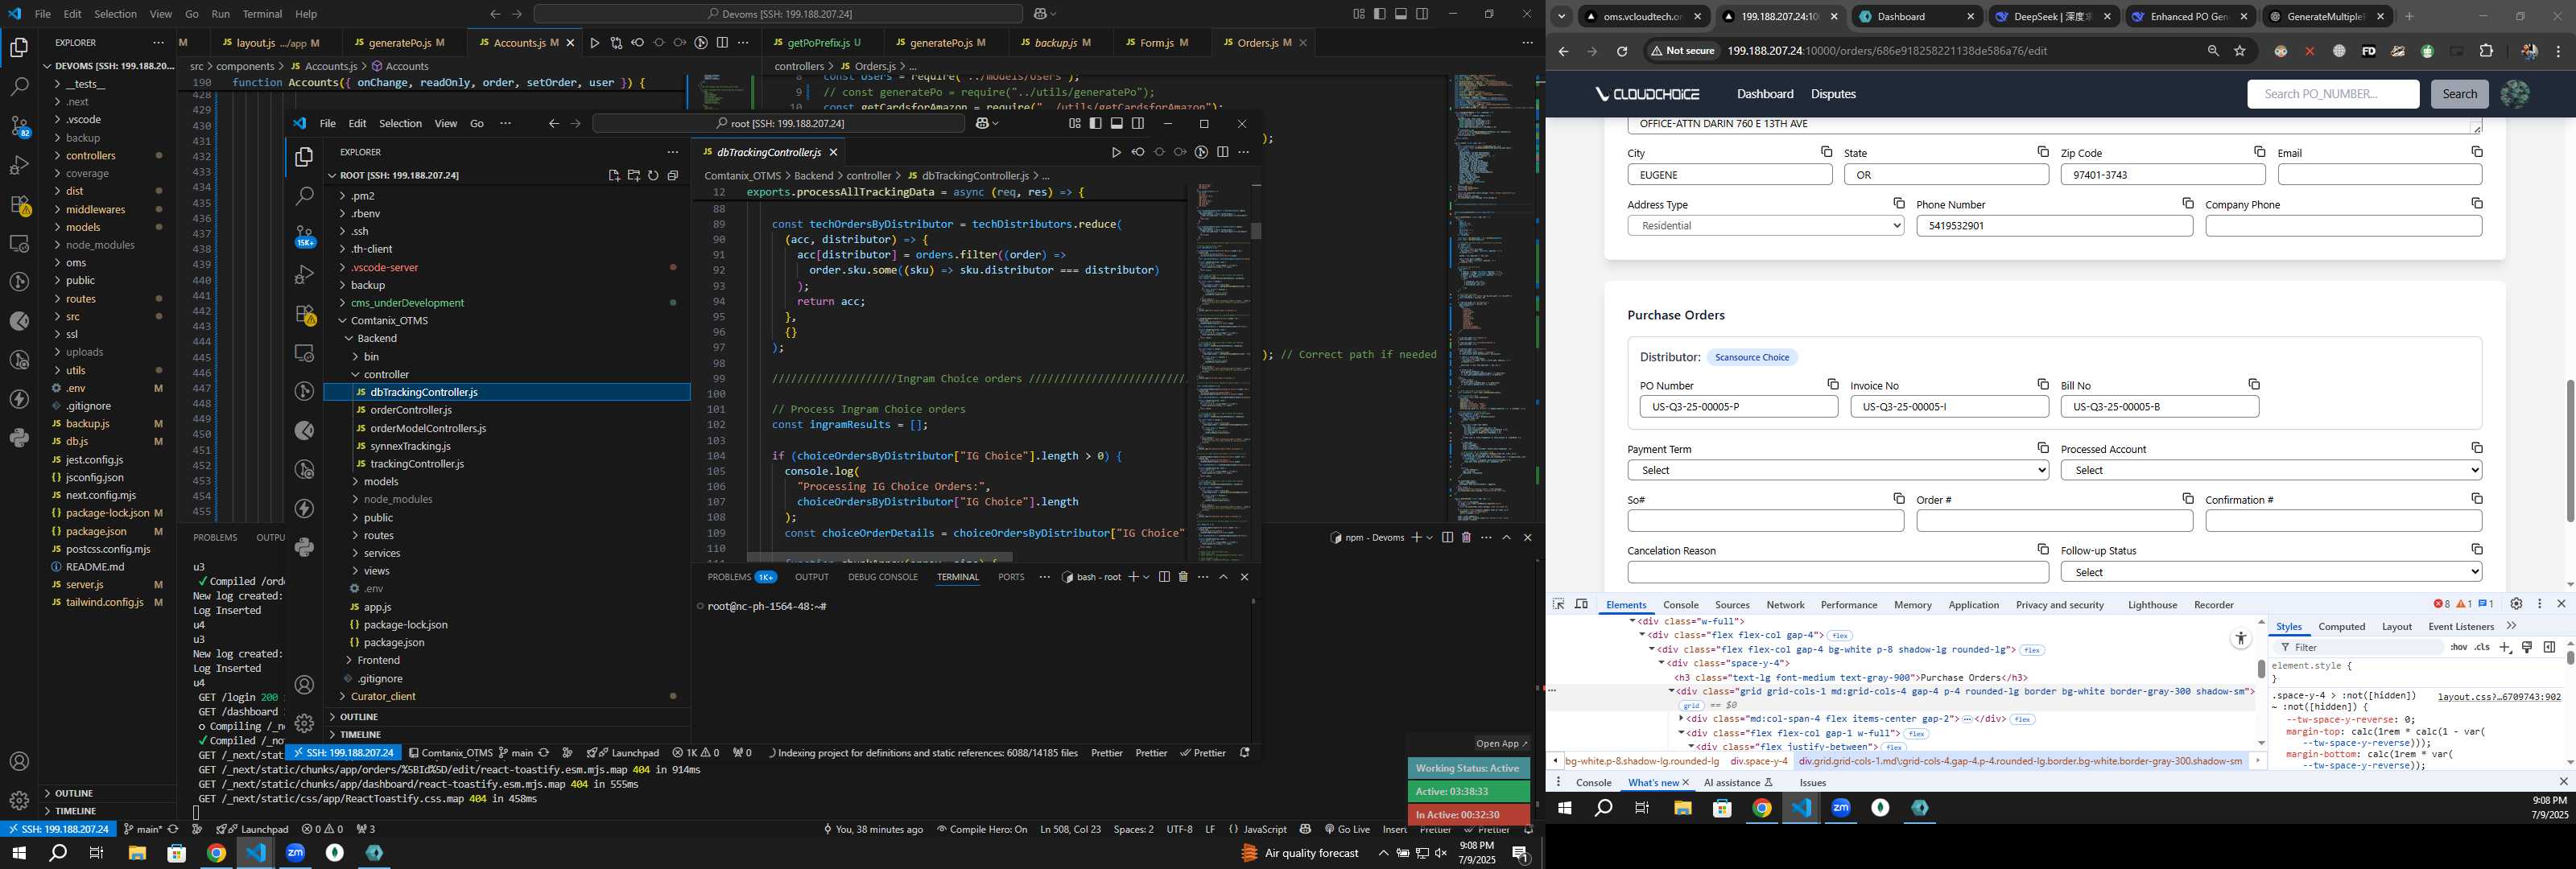The height and width of the screenshot is (869, 2576).
Task: Open the Follow-up Status select dropdown
Action: [2270, 572]
